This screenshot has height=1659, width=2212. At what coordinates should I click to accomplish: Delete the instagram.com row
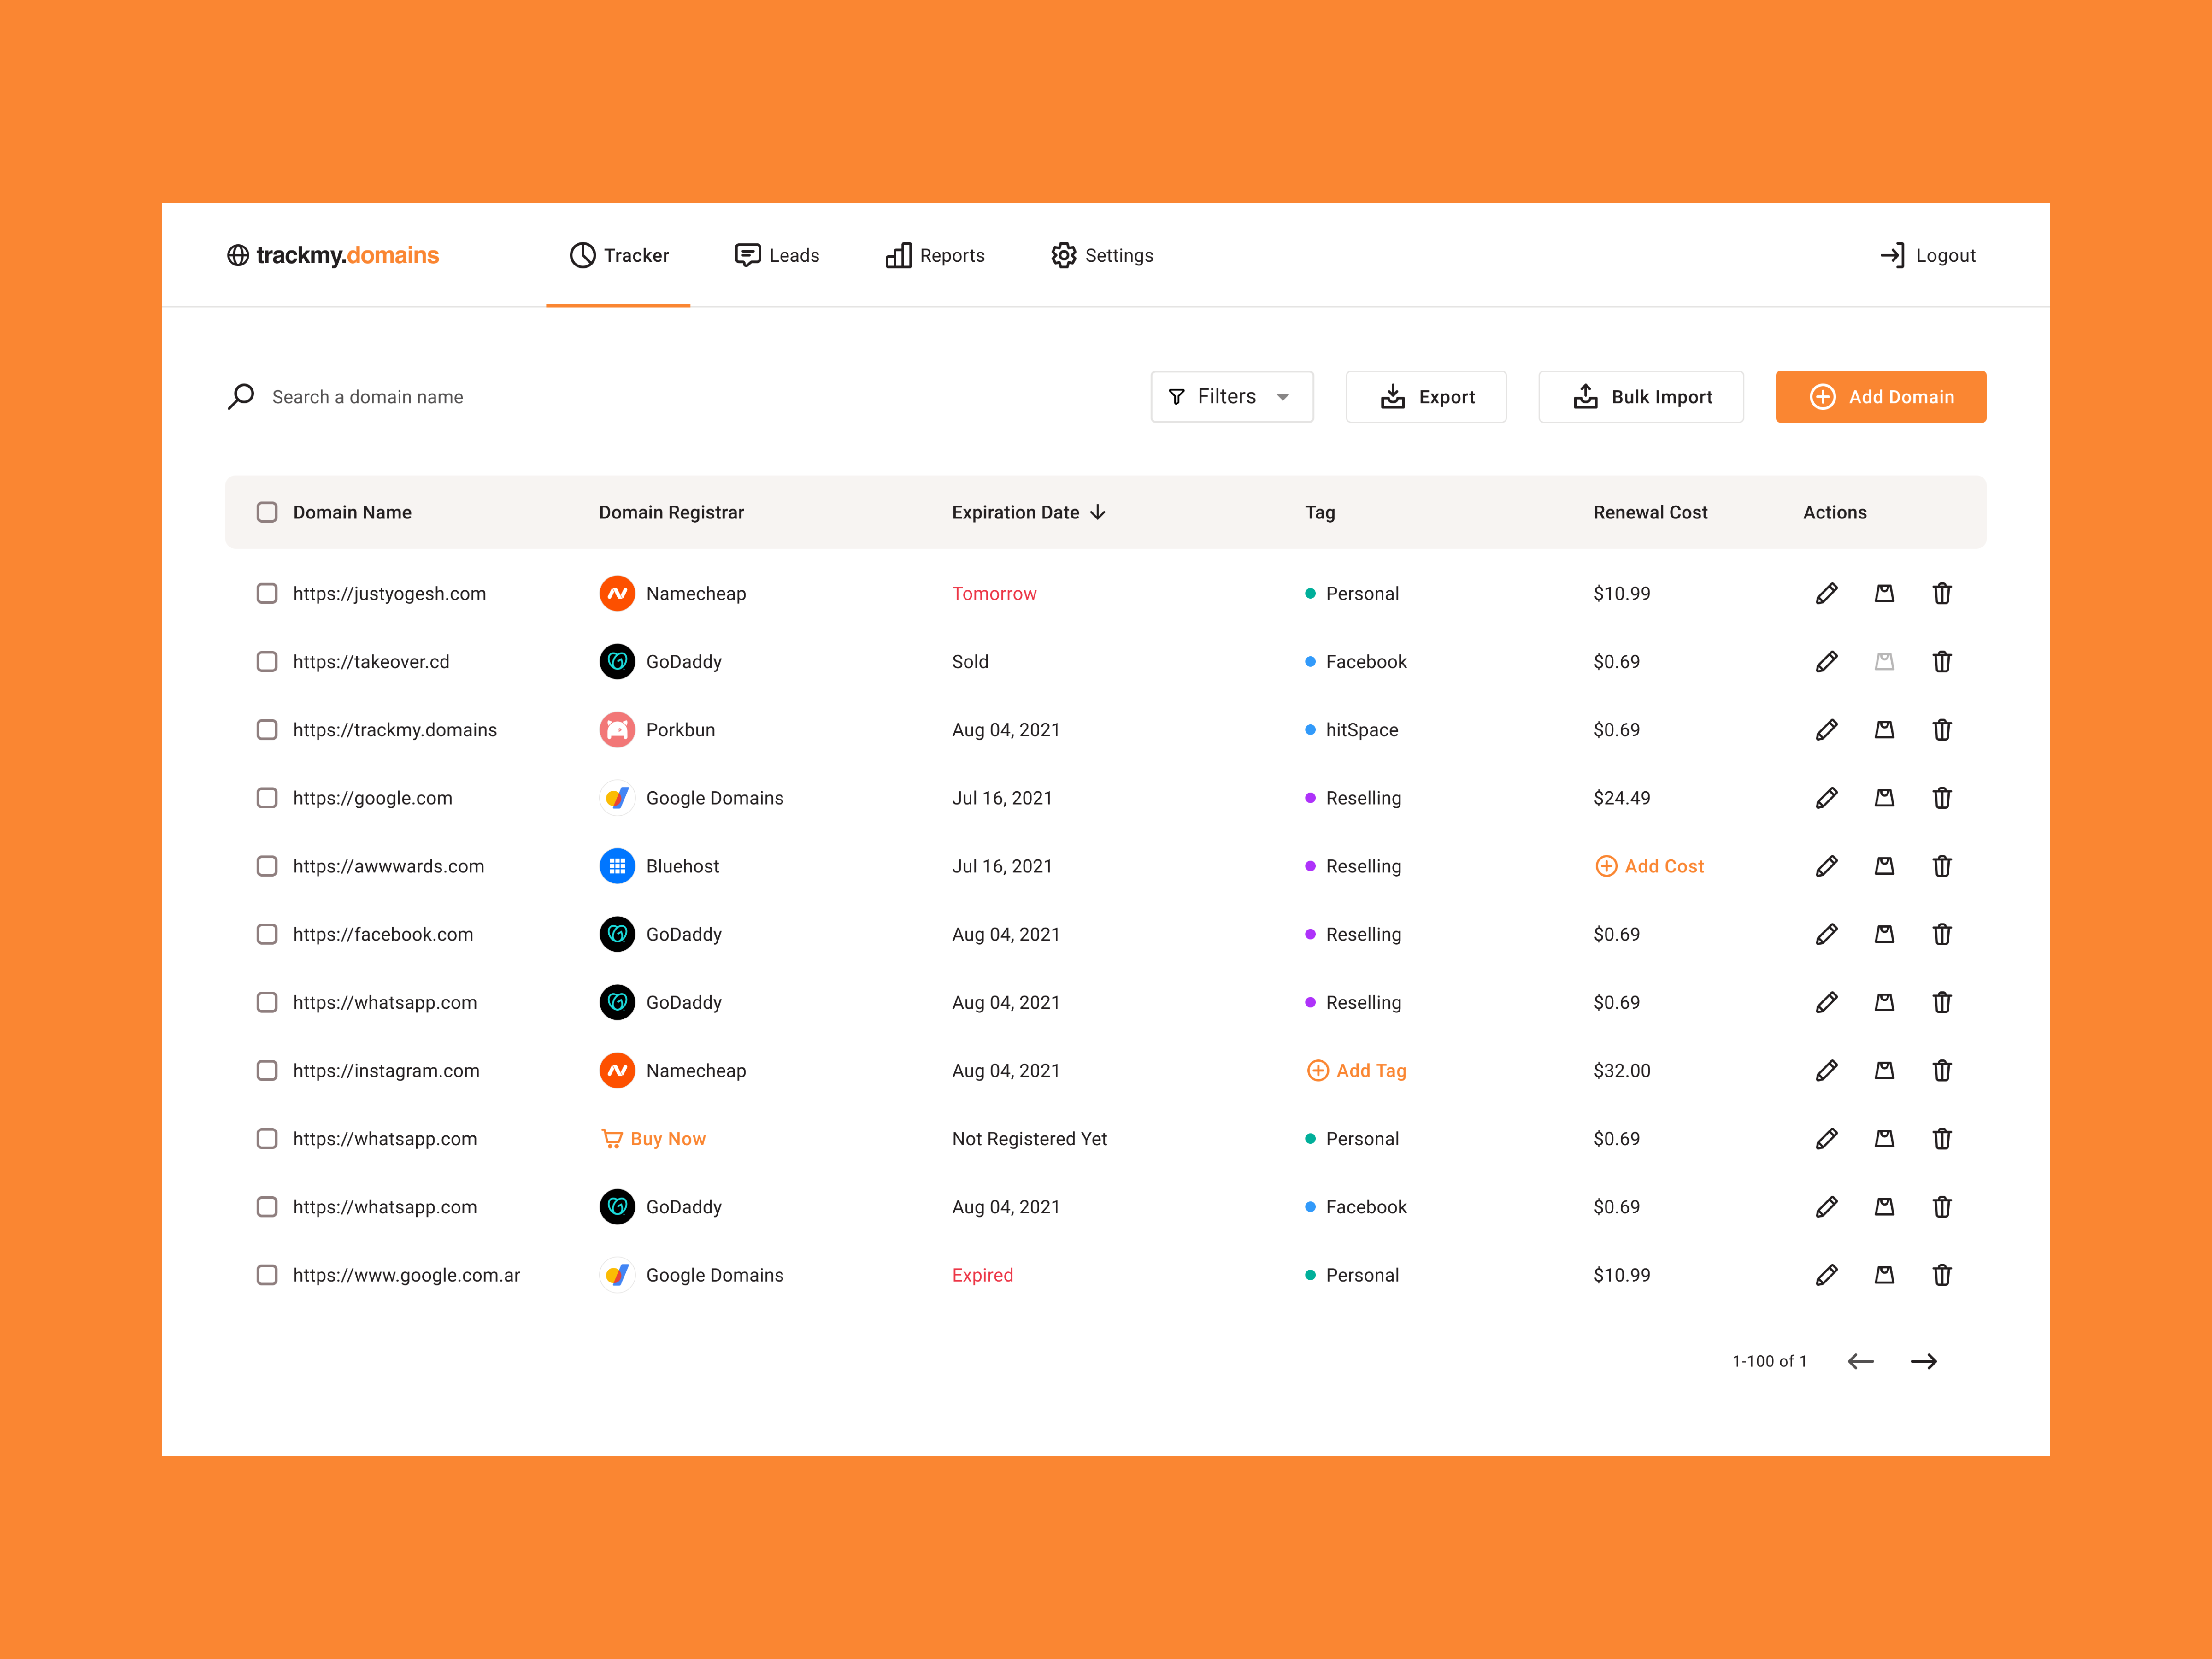tap(1942, 1070)
